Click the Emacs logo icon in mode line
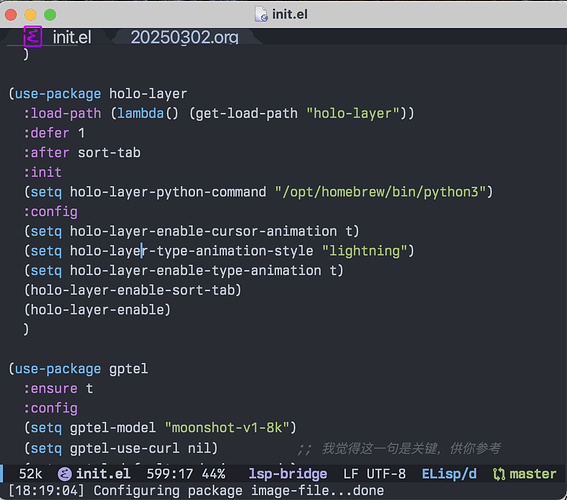This screenshot has height=500, width=567. pos(65,474)
